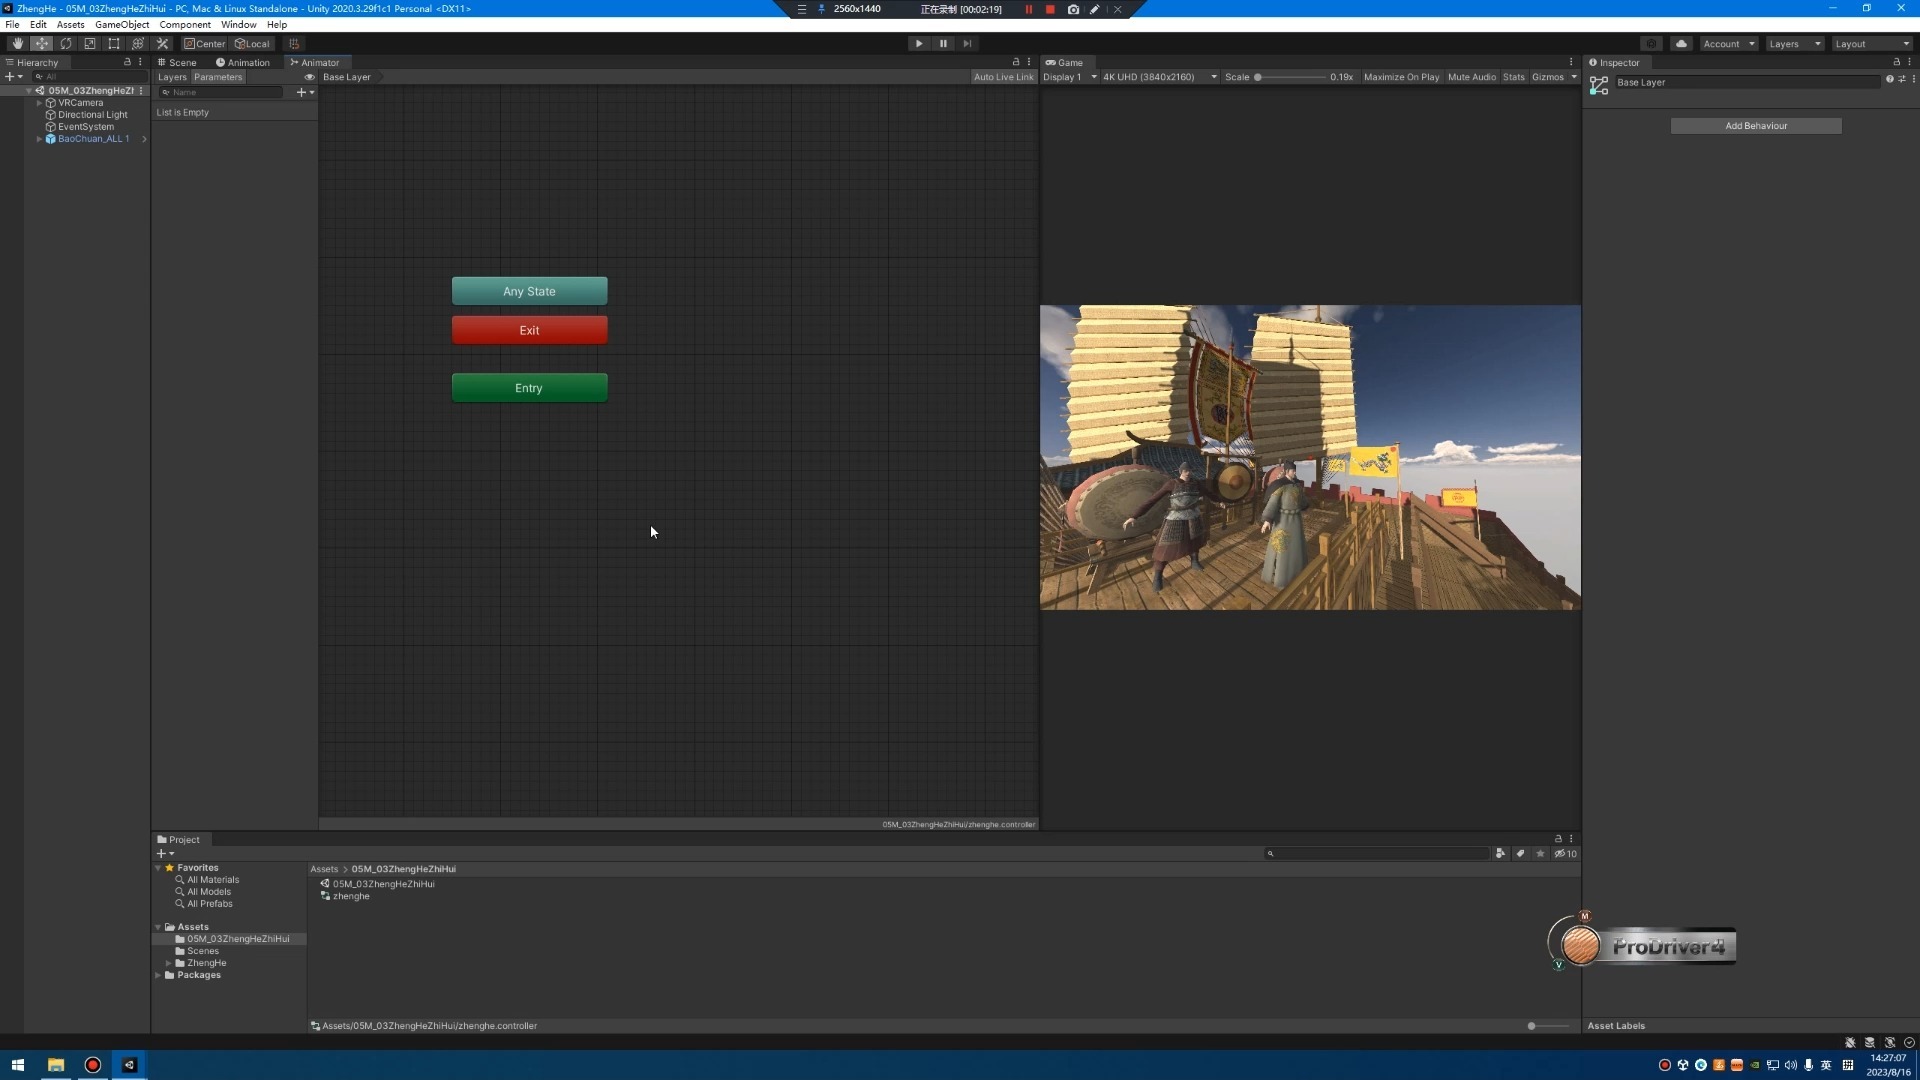Switch to the Scene tab

coord(177,63)
